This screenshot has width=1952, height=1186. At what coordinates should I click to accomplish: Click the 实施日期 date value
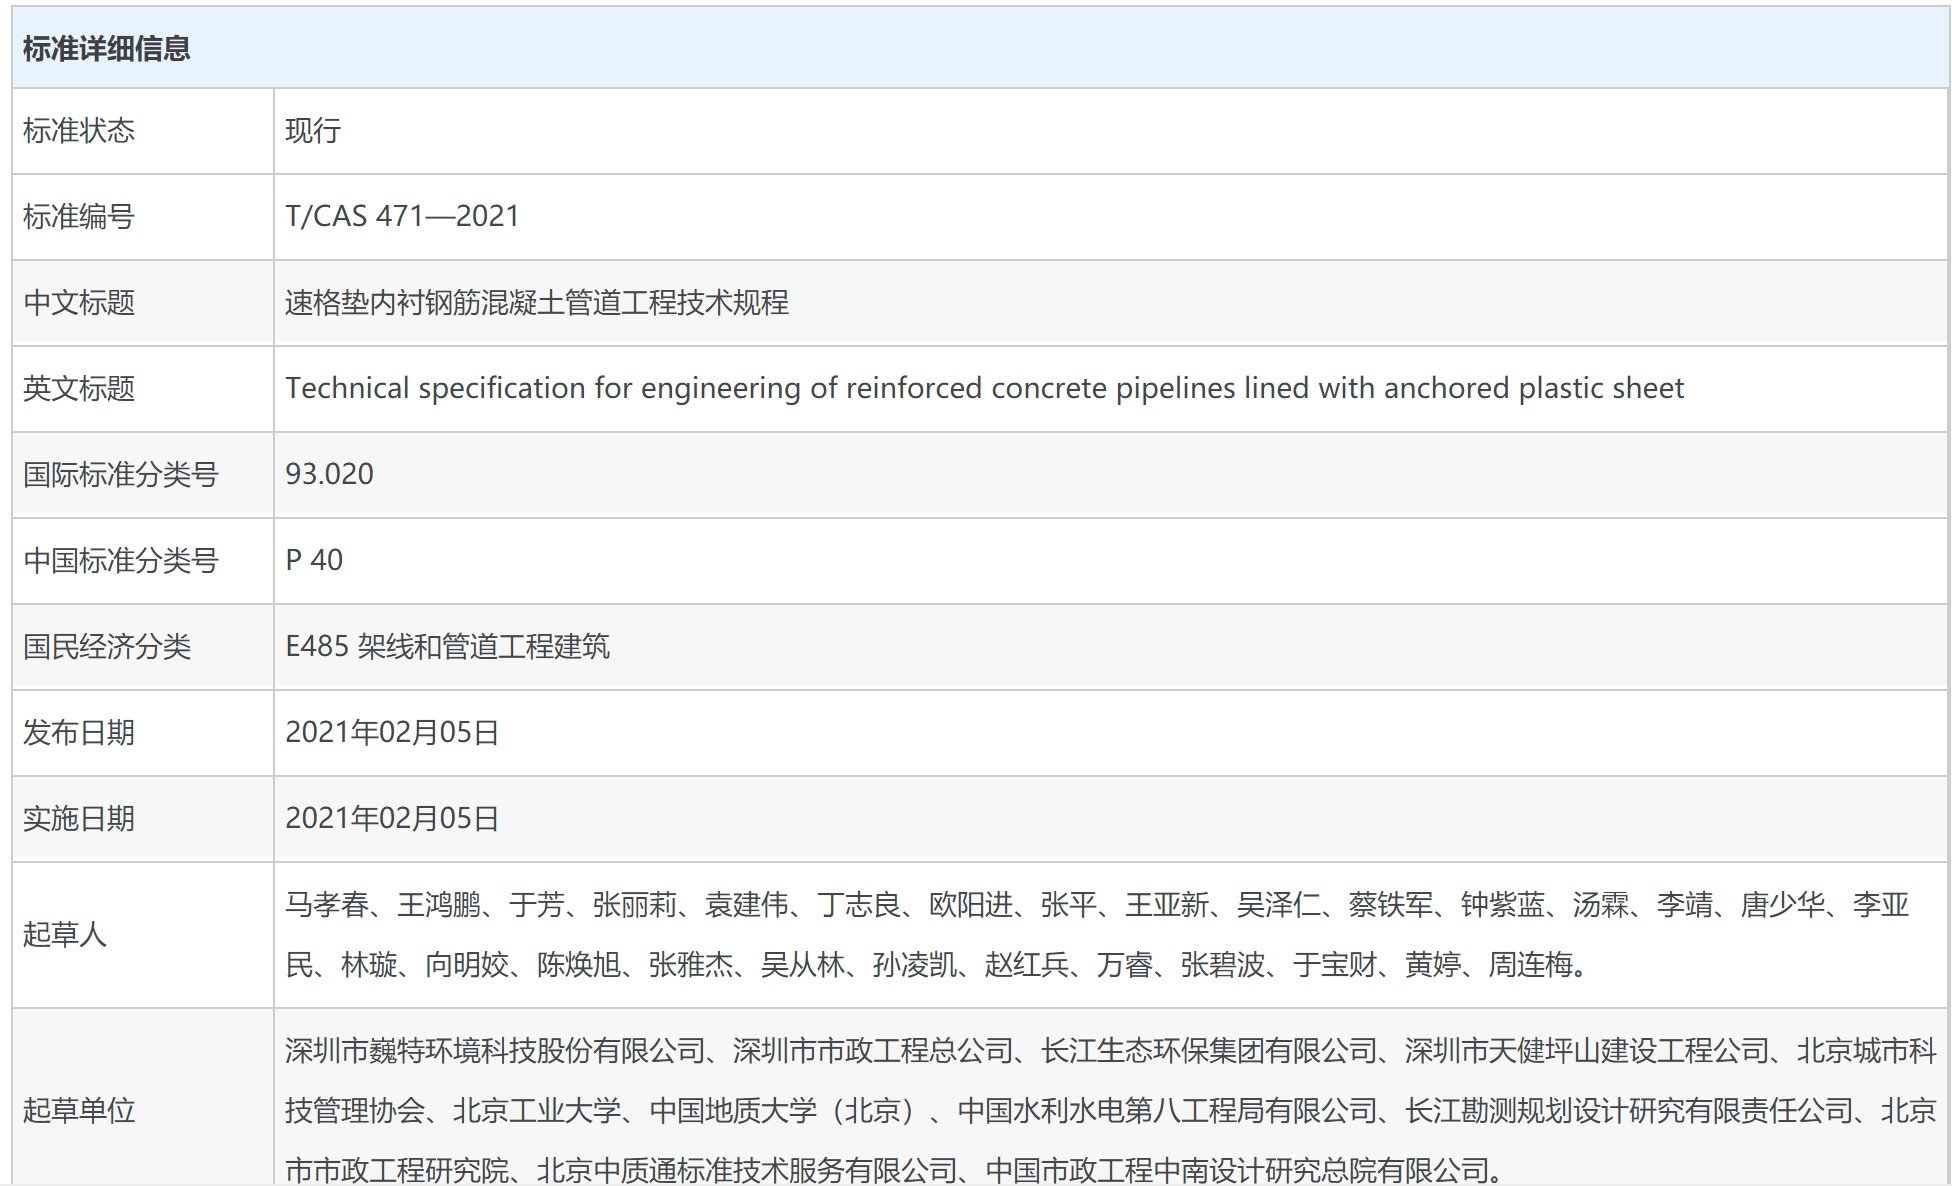(x=392, y=819)
